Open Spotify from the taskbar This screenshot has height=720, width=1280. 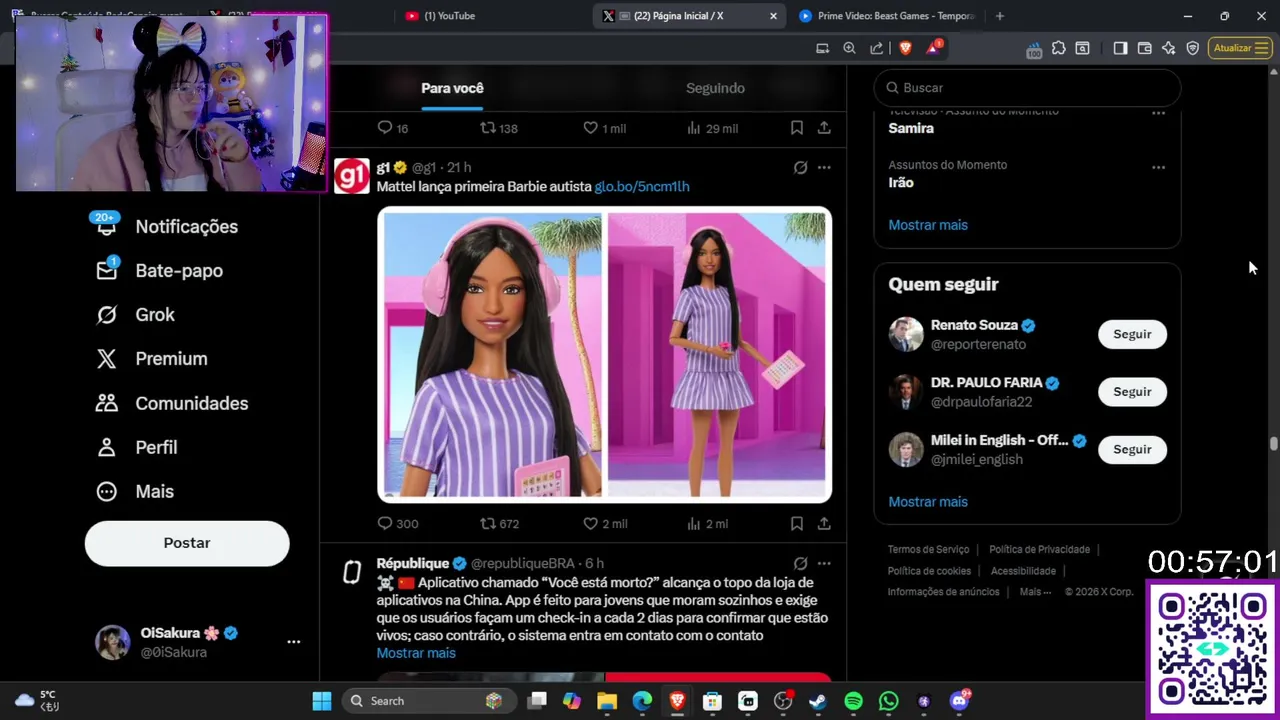853,701
